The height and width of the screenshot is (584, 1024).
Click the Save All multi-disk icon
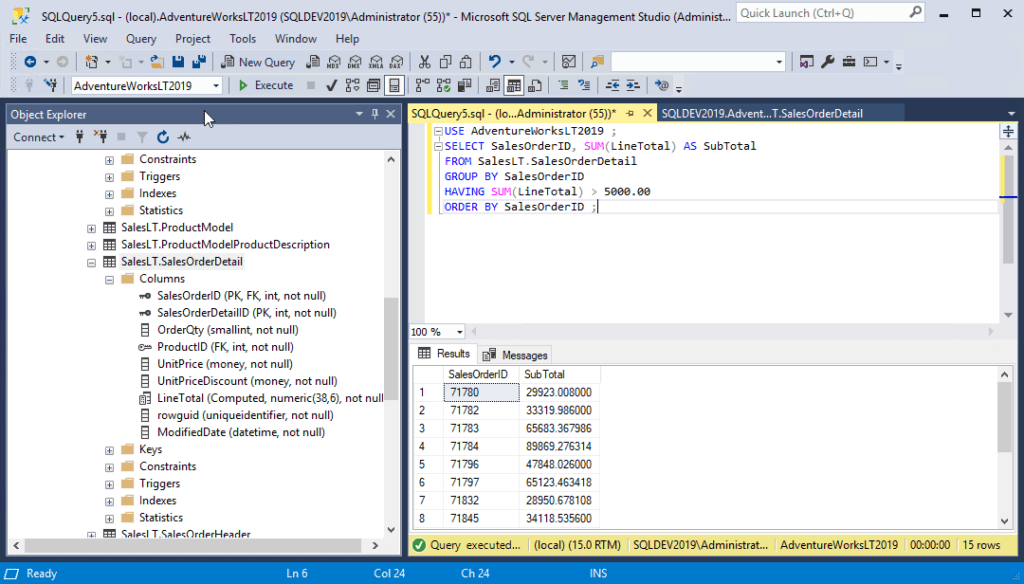coord(199,62)
